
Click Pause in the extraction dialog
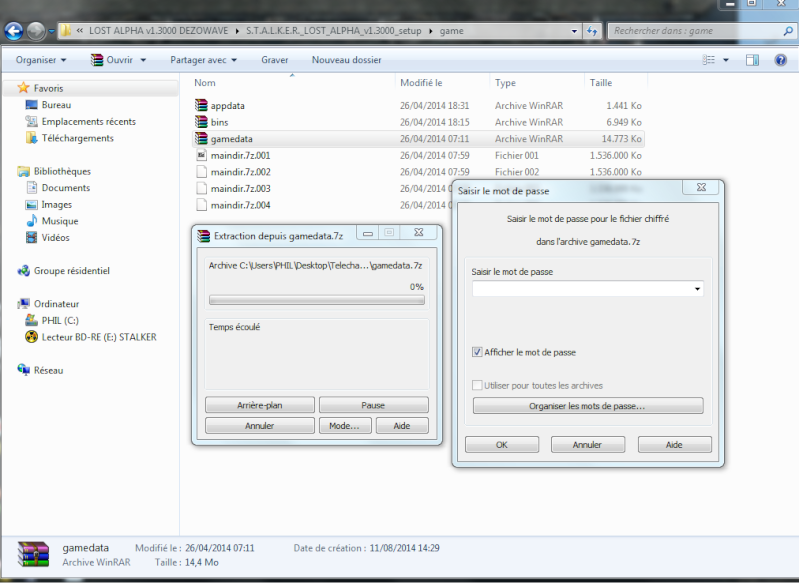[374, 405]
